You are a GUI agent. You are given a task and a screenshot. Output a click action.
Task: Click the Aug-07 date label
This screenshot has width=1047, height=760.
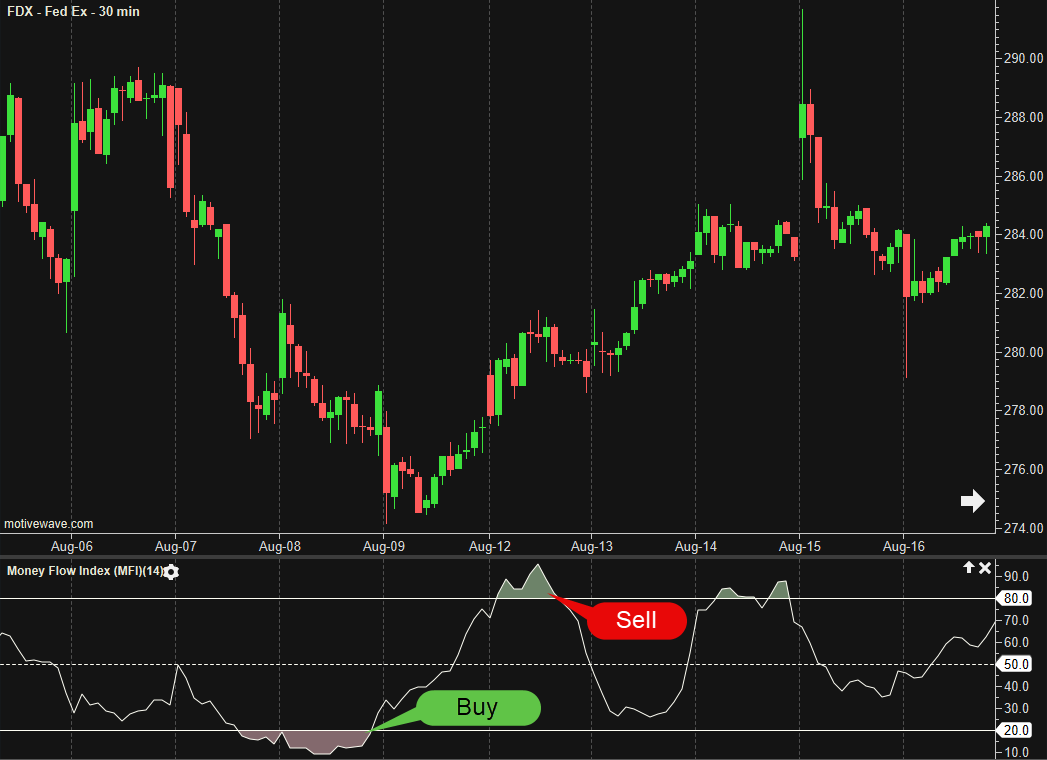(x=176, y=546)
